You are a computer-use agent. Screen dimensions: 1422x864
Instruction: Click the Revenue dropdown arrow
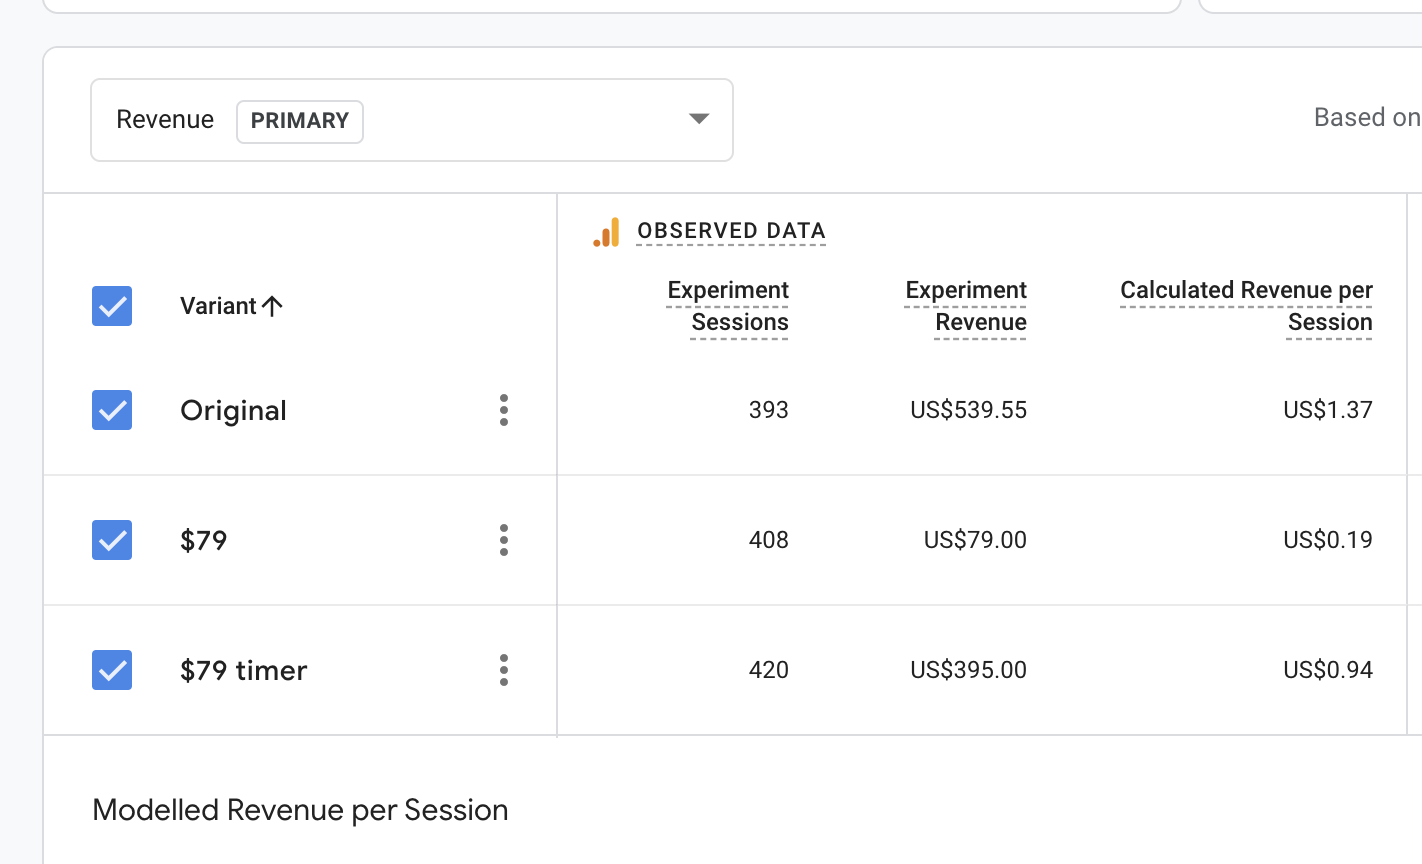pos(699,119)
